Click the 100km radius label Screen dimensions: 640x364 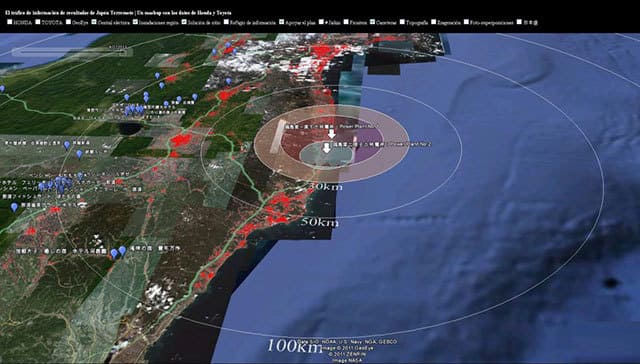pos(295,346)
